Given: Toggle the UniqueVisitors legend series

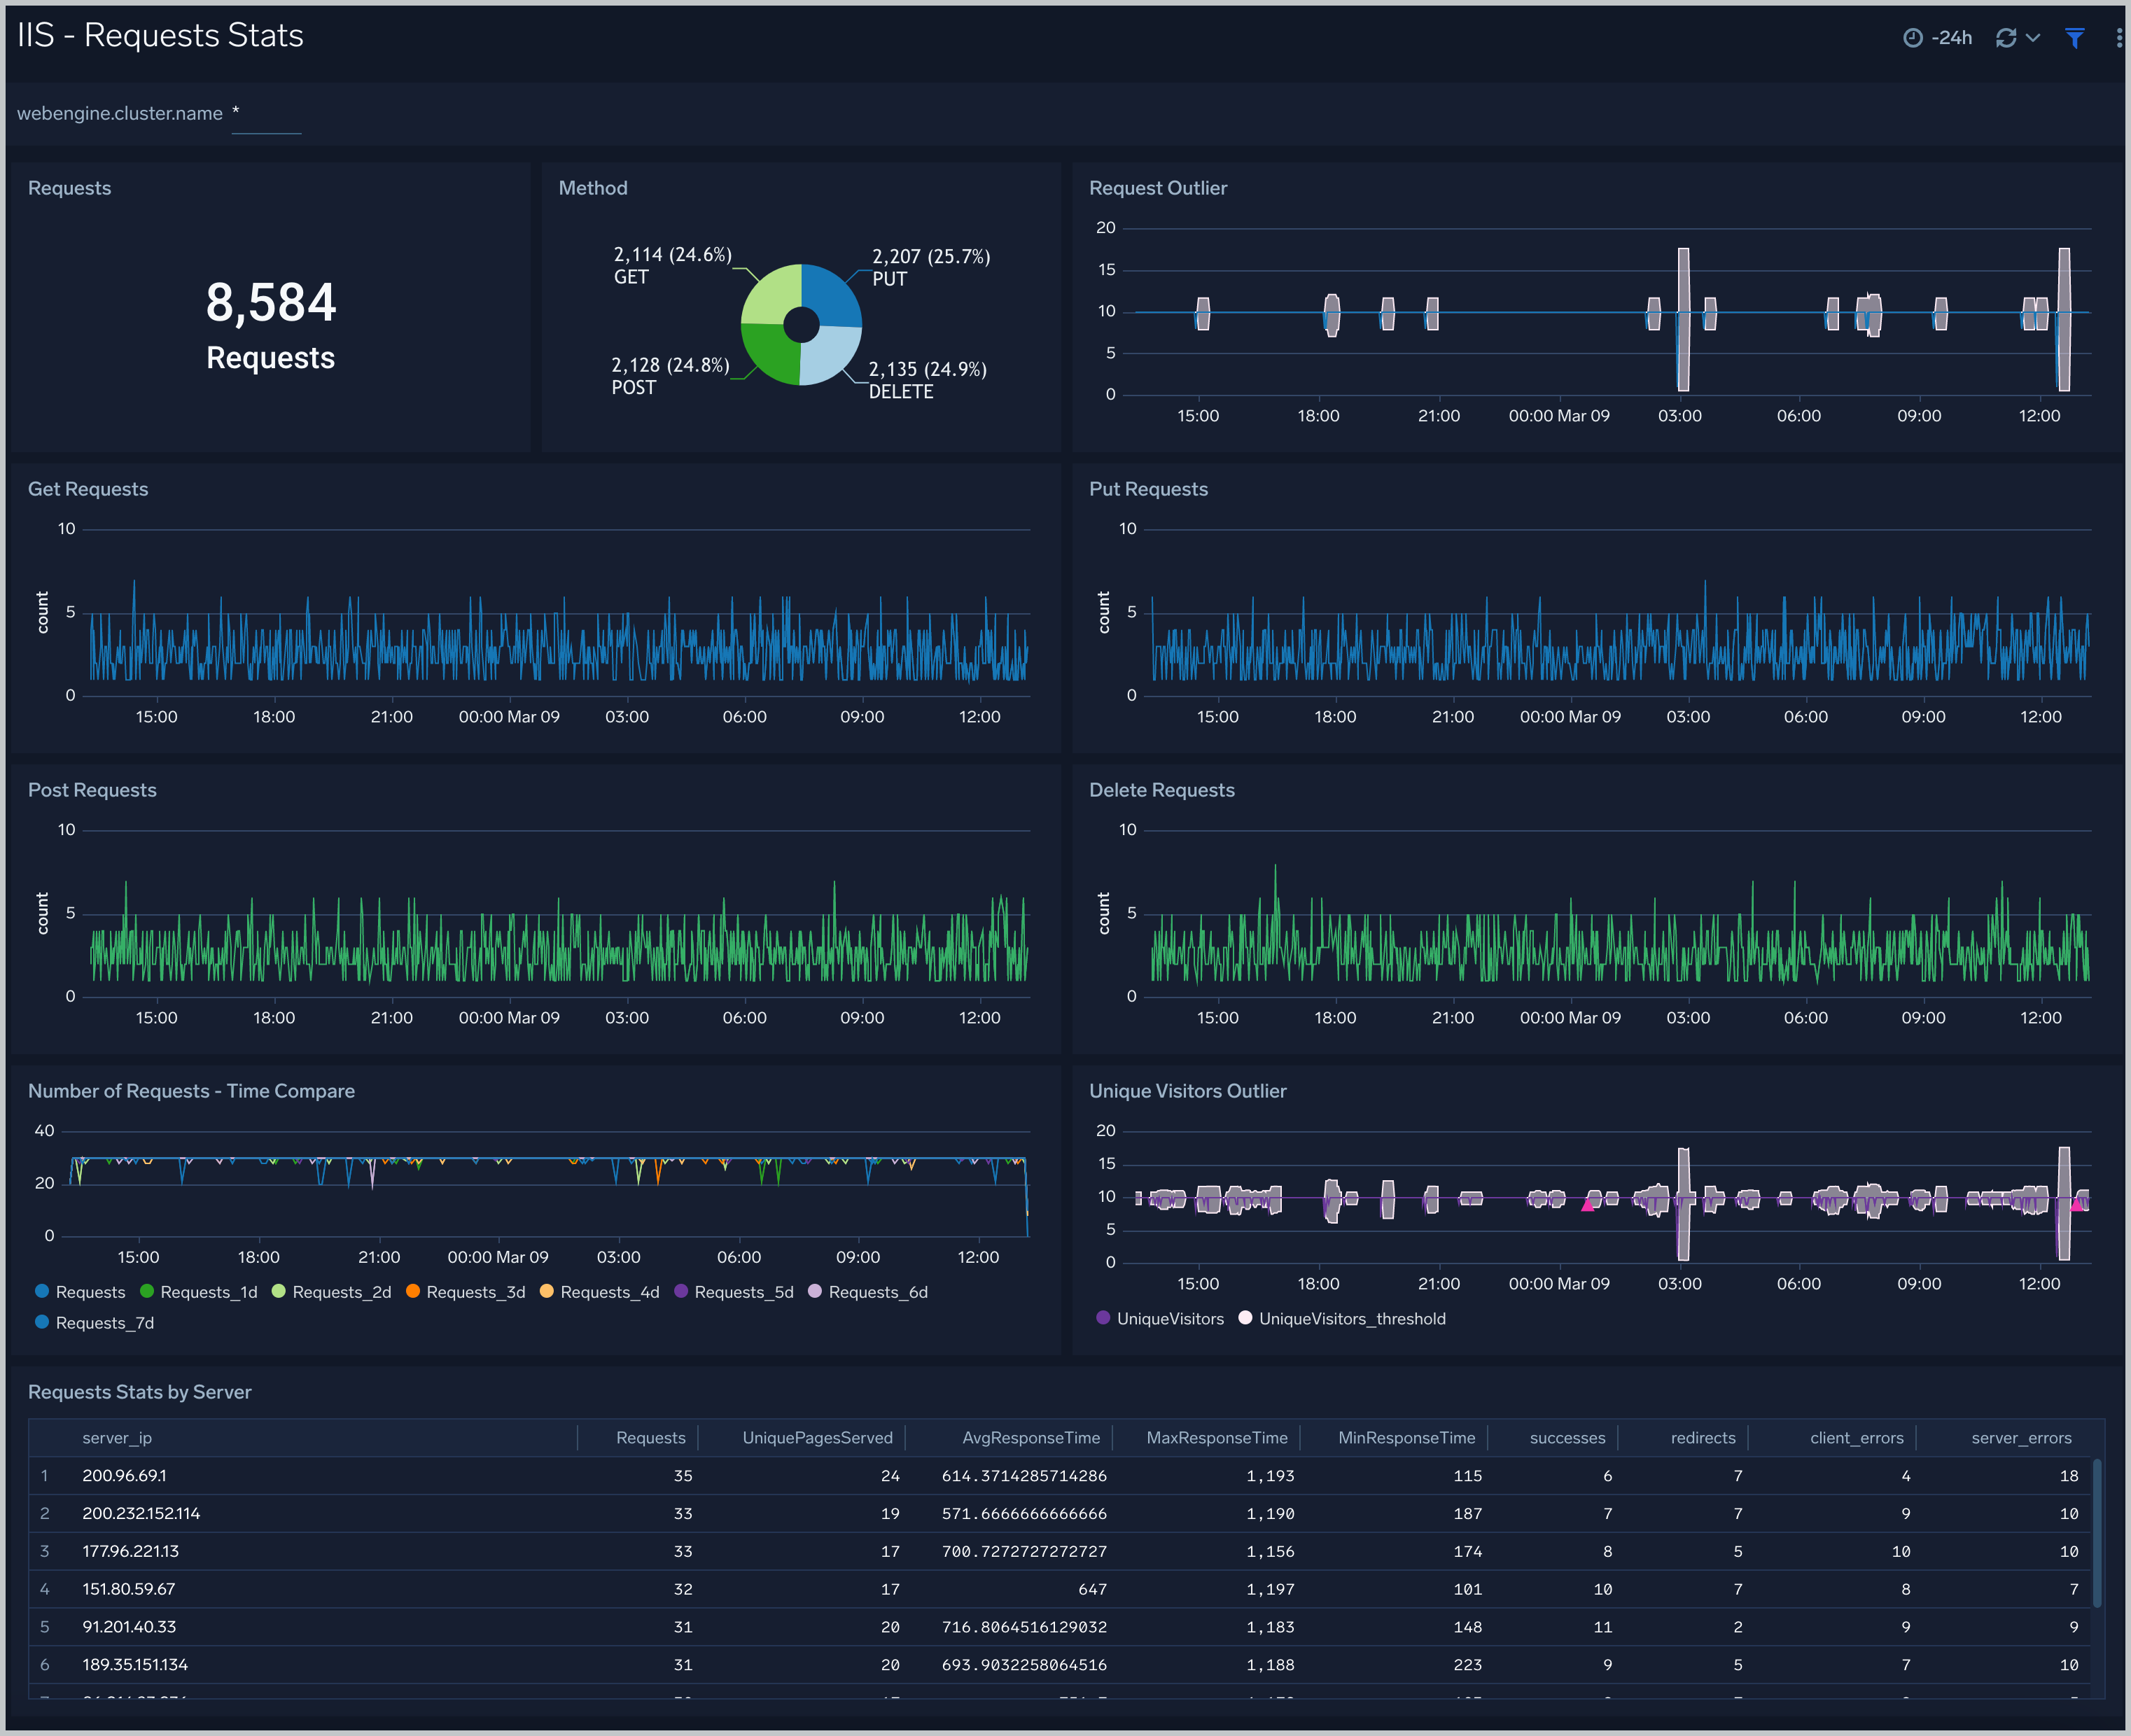Looking at the screenshot, I should point(1160,1319).
